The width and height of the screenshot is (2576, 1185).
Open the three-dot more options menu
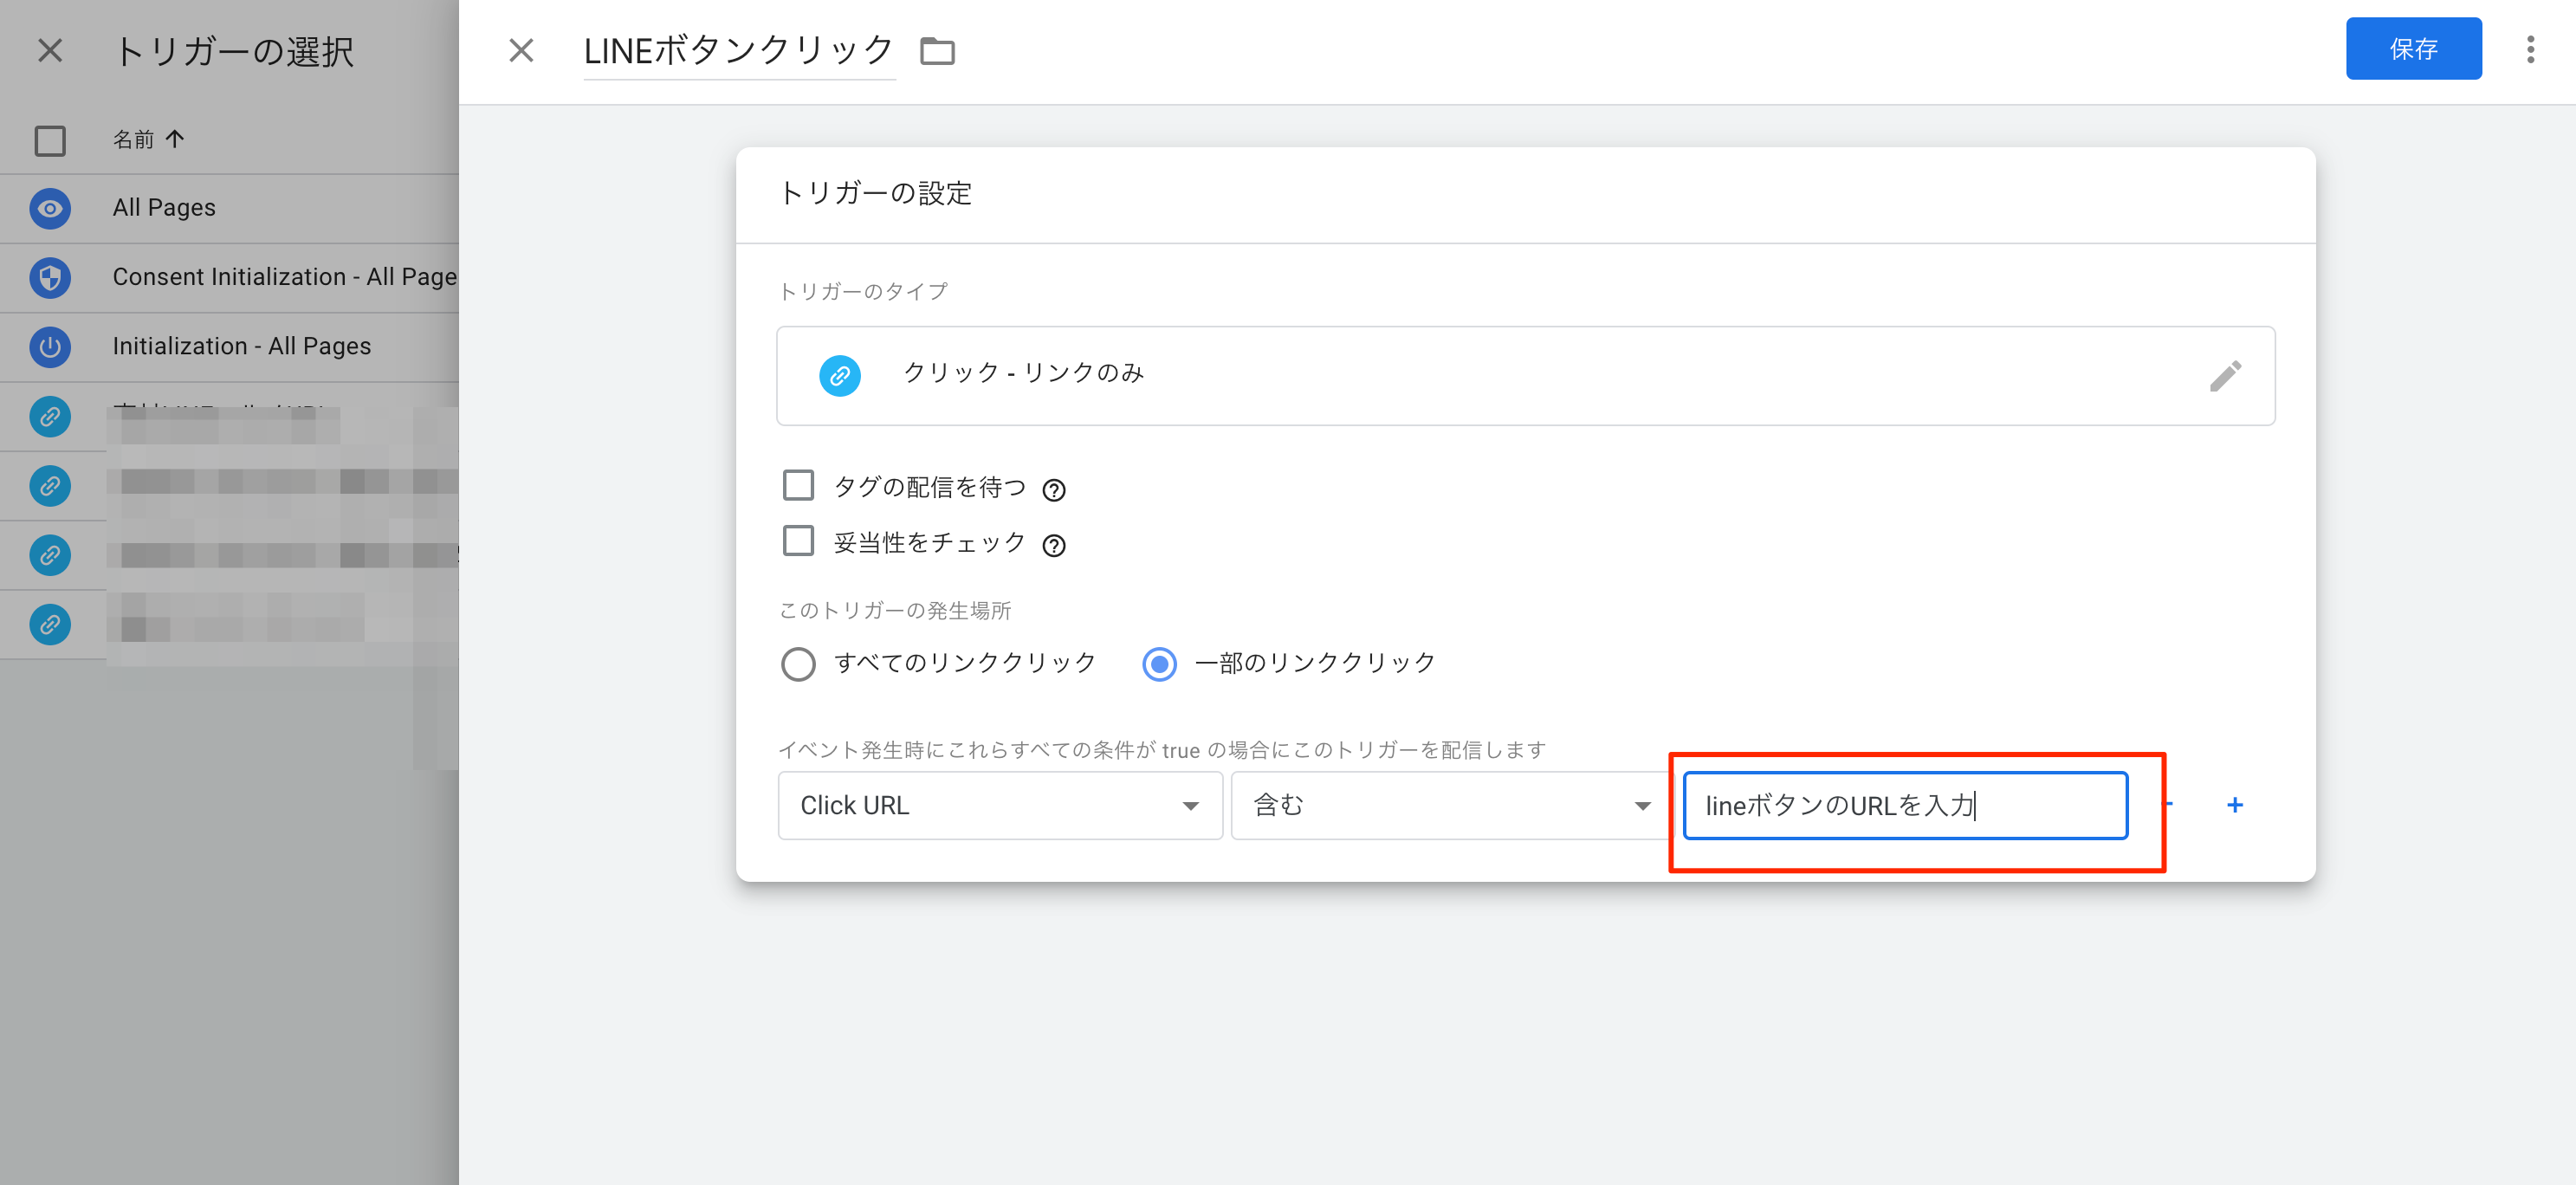click(2530, 49)
